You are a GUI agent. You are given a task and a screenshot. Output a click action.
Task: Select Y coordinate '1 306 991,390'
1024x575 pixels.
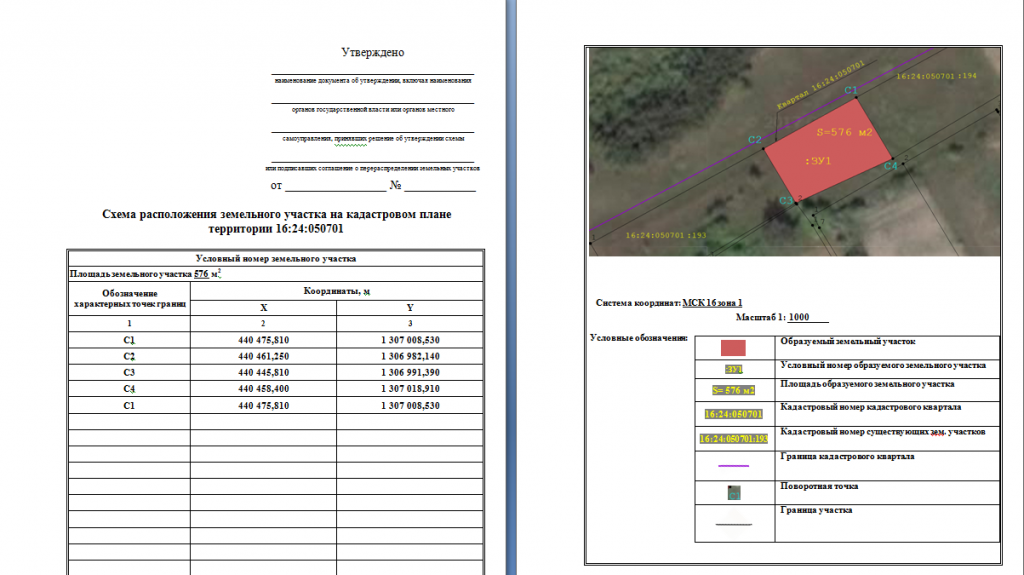pyautogui.click(x=410, y=372)
